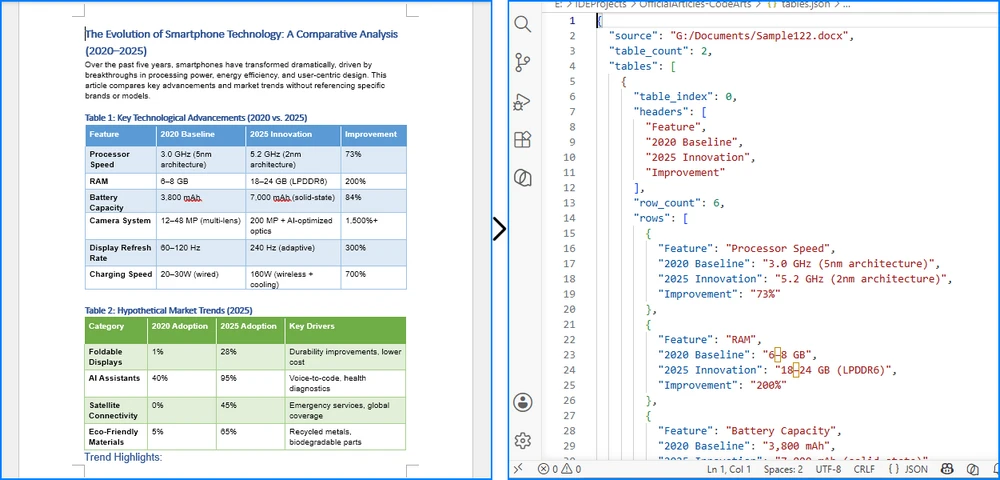This screenshot has width=1000, height=480.
Task: Click the Copilot status icon in the status bar
Action: [948, 469]
